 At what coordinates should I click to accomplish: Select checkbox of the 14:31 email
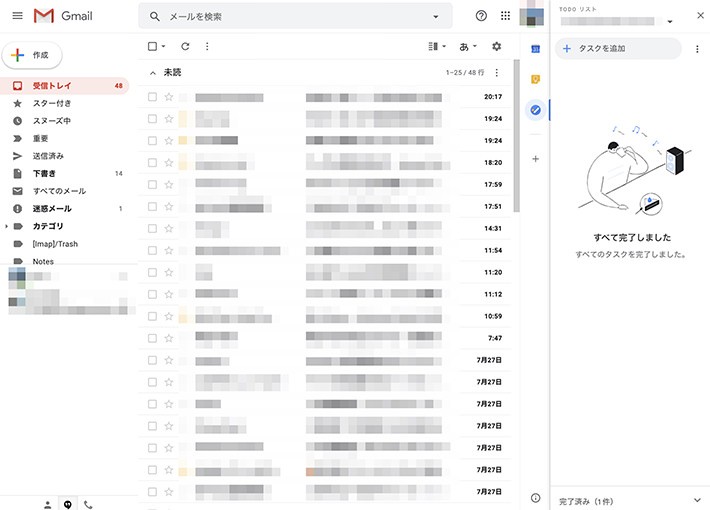point(153,228)
